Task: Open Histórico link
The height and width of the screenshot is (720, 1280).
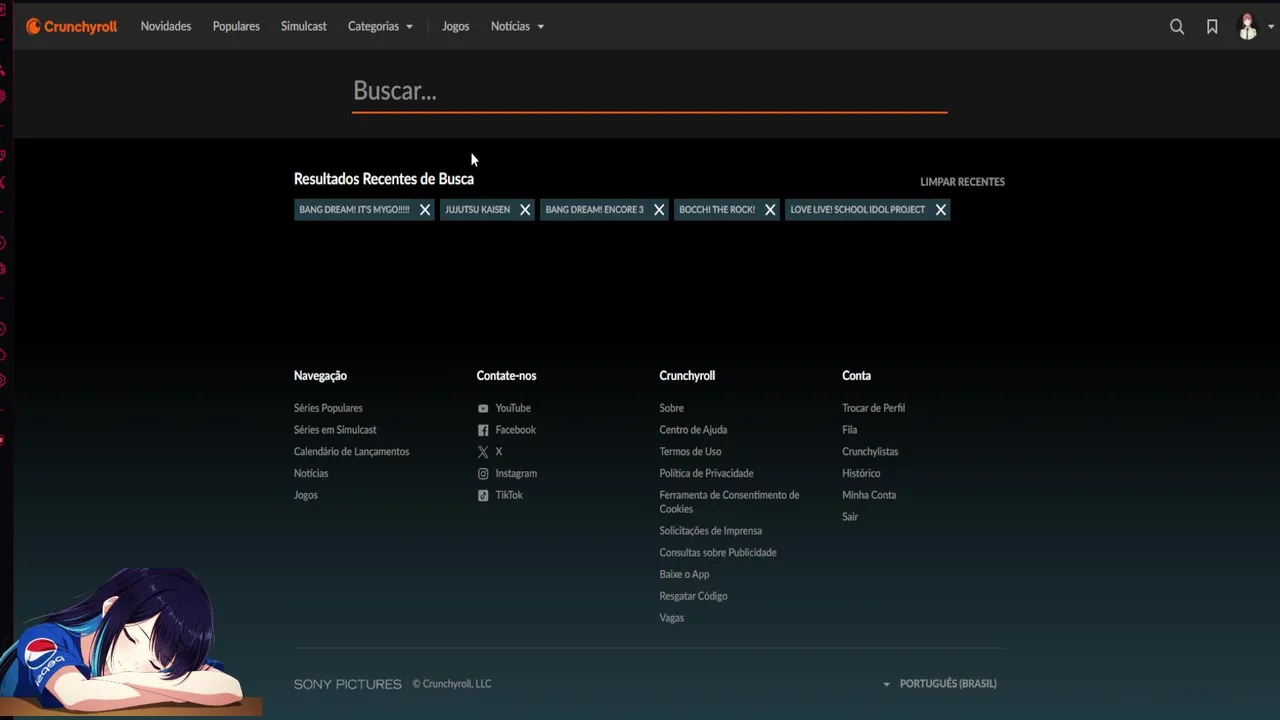Action: point(861,474)
